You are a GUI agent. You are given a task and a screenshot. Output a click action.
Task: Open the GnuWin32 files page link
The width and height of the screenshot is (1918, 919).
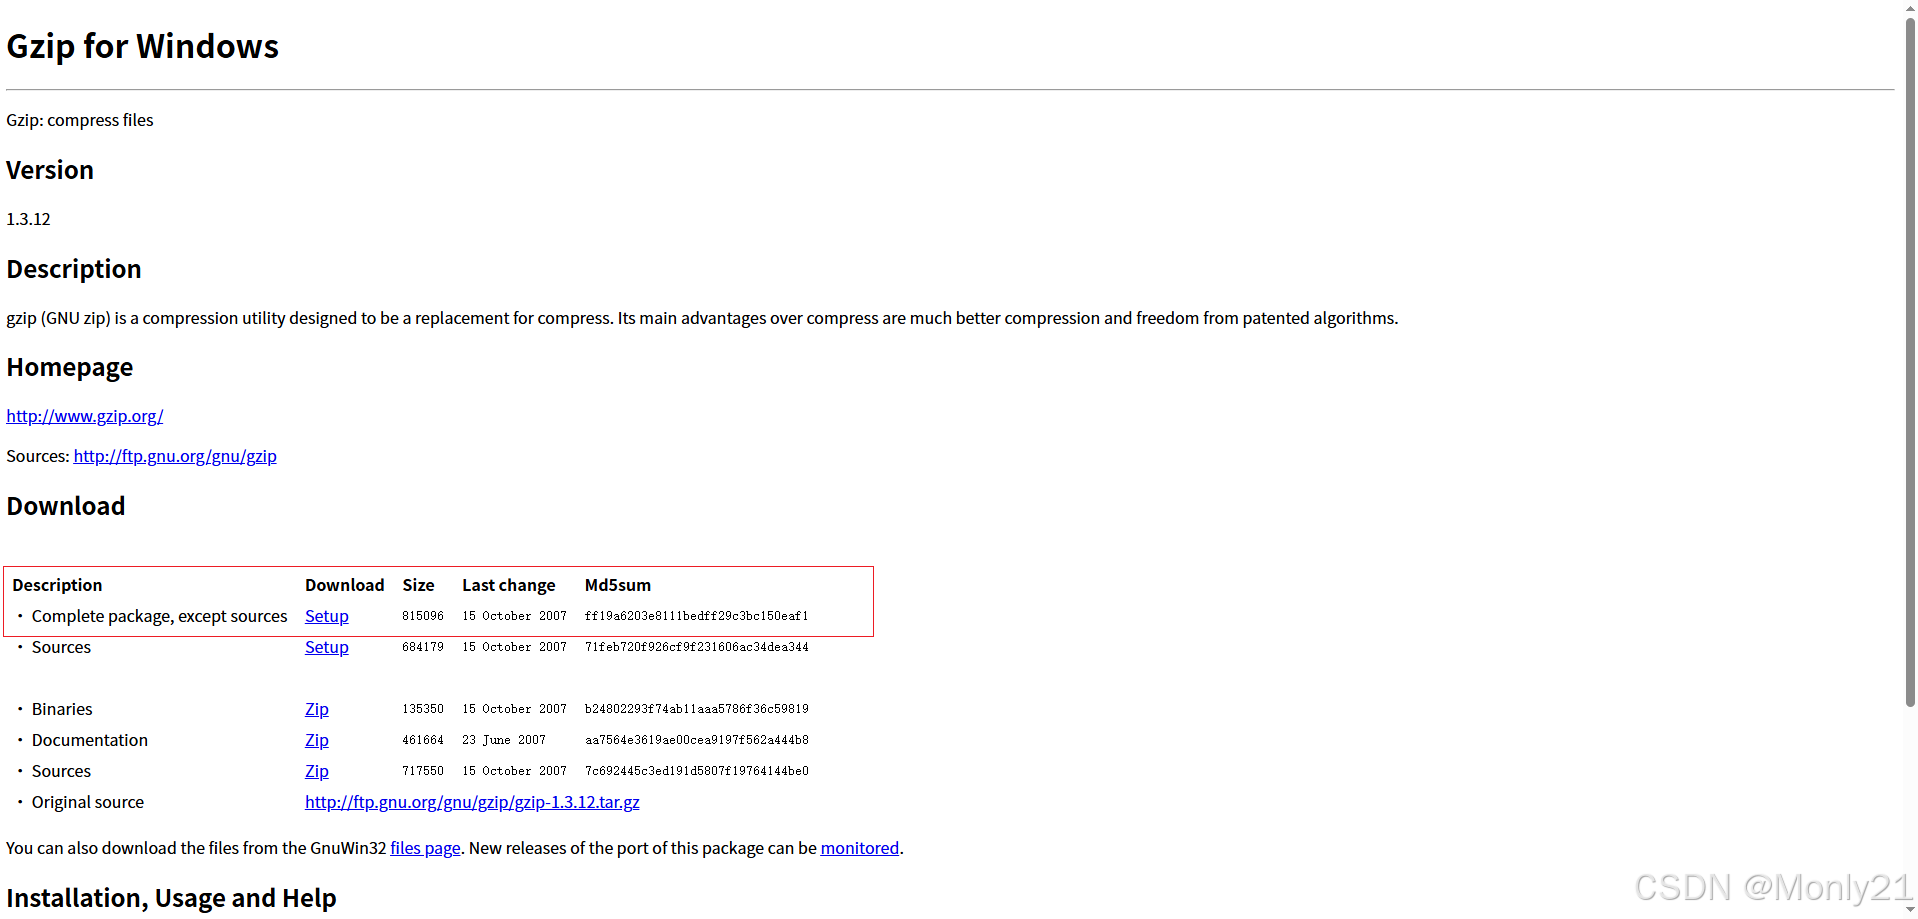[x=425, y=848]
